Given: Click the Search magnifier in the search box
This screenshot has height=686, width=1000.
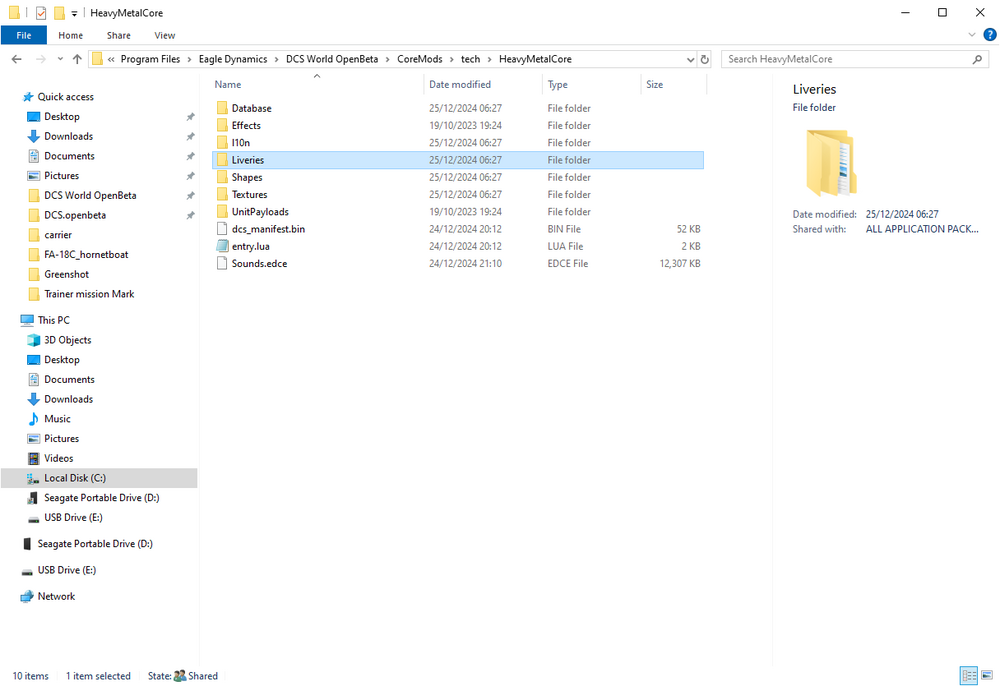Looking at the screenshot, I should point(977,58).
